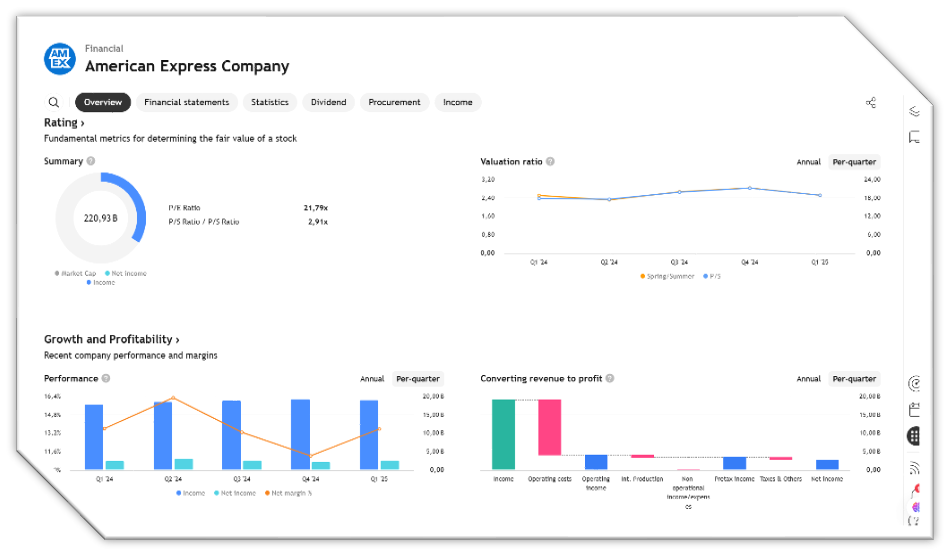Click the dark keypad grid sidebar icon
The width and height of the screenshot is (950, 556).
click(x=914, y=435)
